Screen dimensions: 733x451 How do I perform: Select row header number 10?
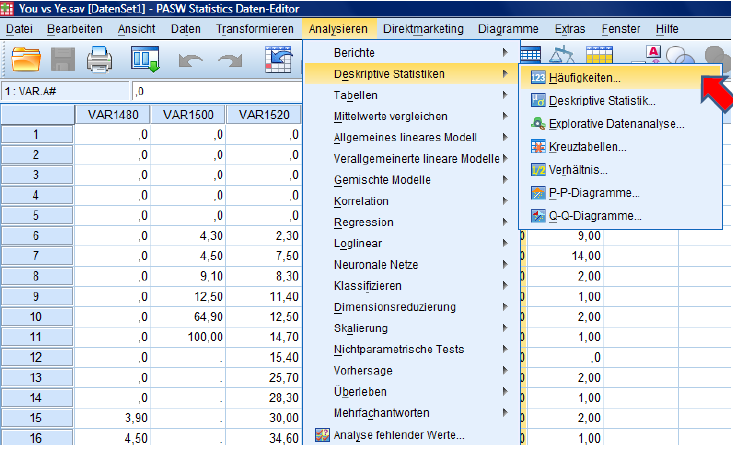37,316
